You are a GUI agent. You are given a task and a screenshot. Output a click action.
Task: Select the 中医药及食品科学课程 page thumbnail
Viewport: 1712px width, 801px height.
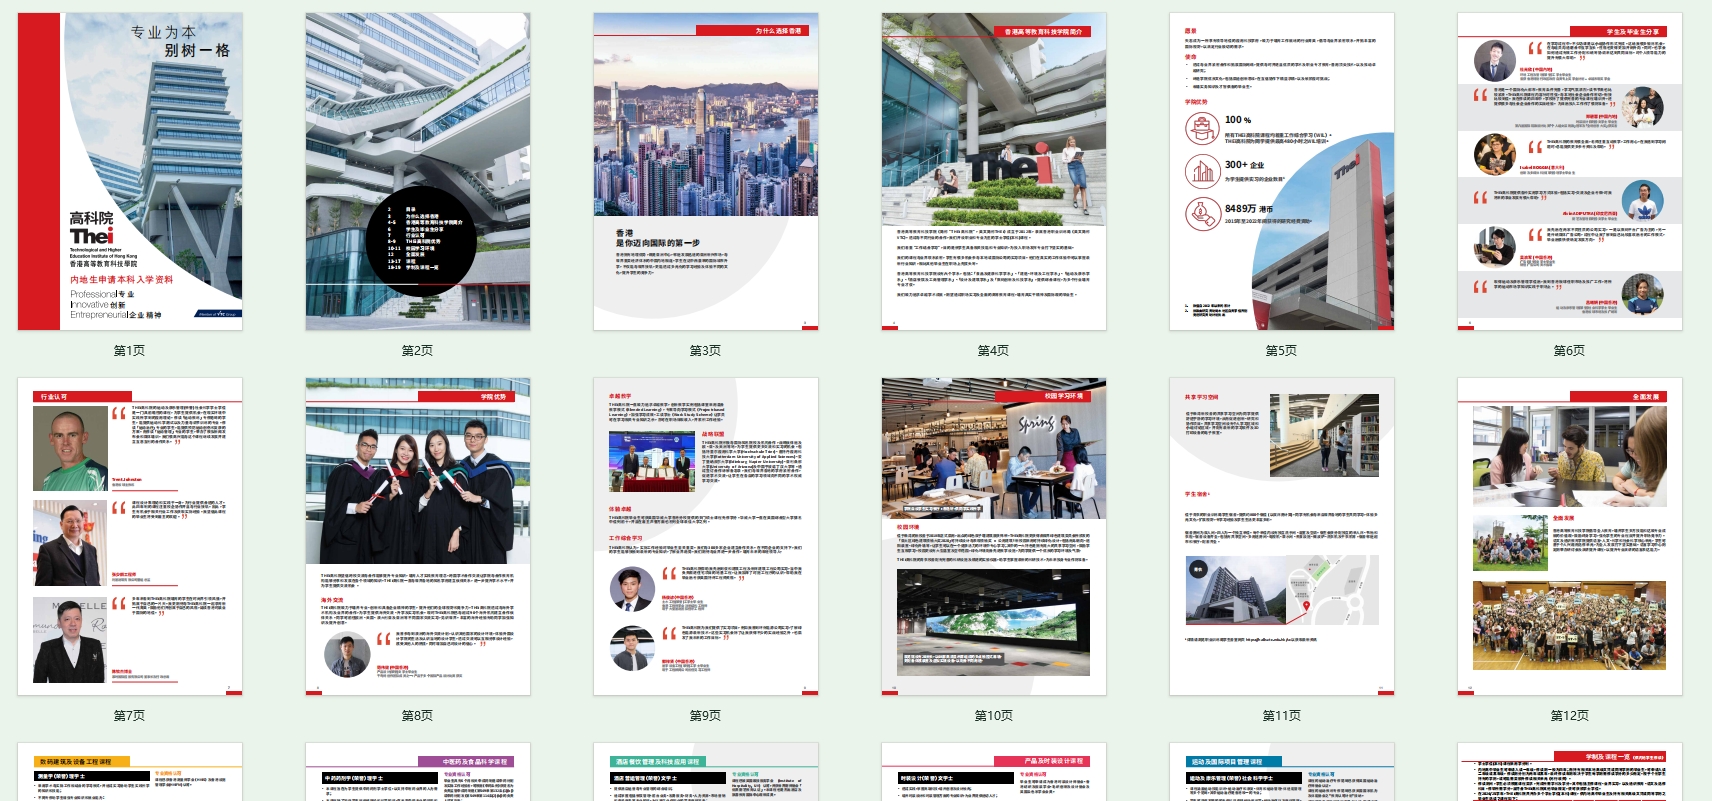418,775
